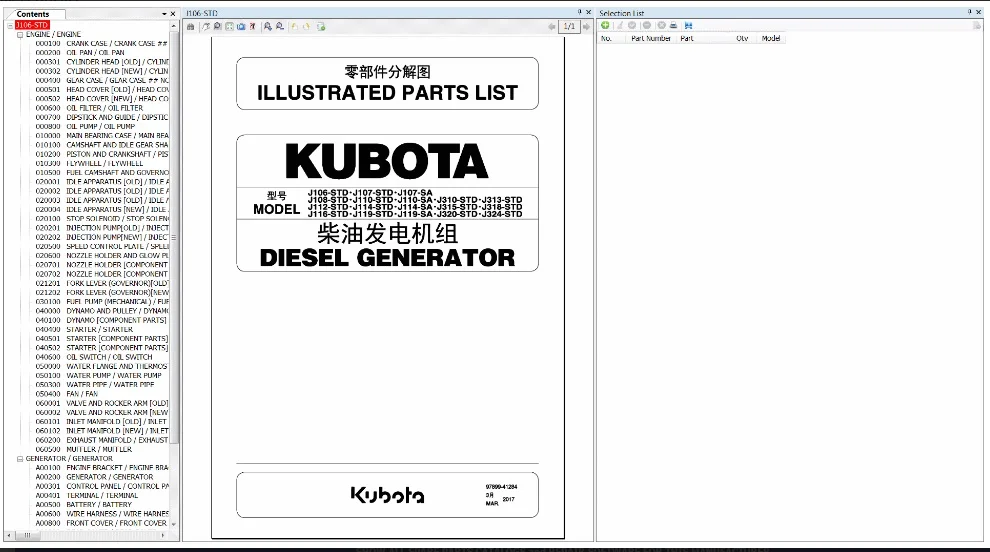990x552 pixels.
Task: Click the Contents horizontal scroll left arrow
Action: tap(9, 535)
